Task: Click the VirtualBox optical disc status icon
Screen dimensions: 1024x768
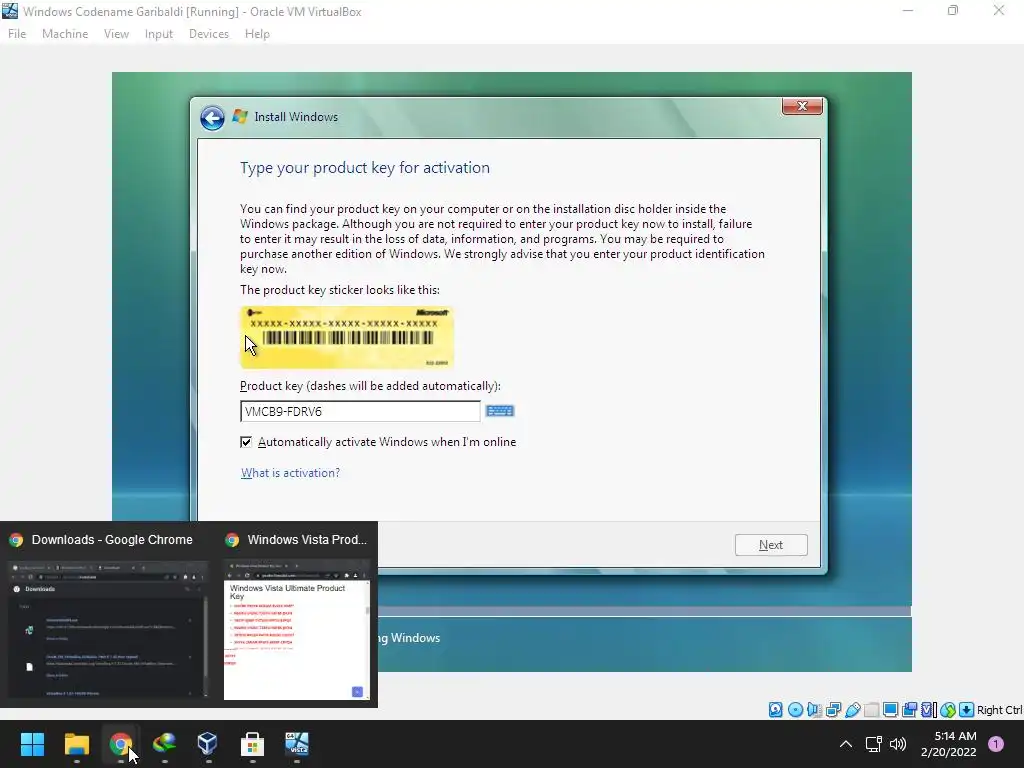Action: coord(795,709)
